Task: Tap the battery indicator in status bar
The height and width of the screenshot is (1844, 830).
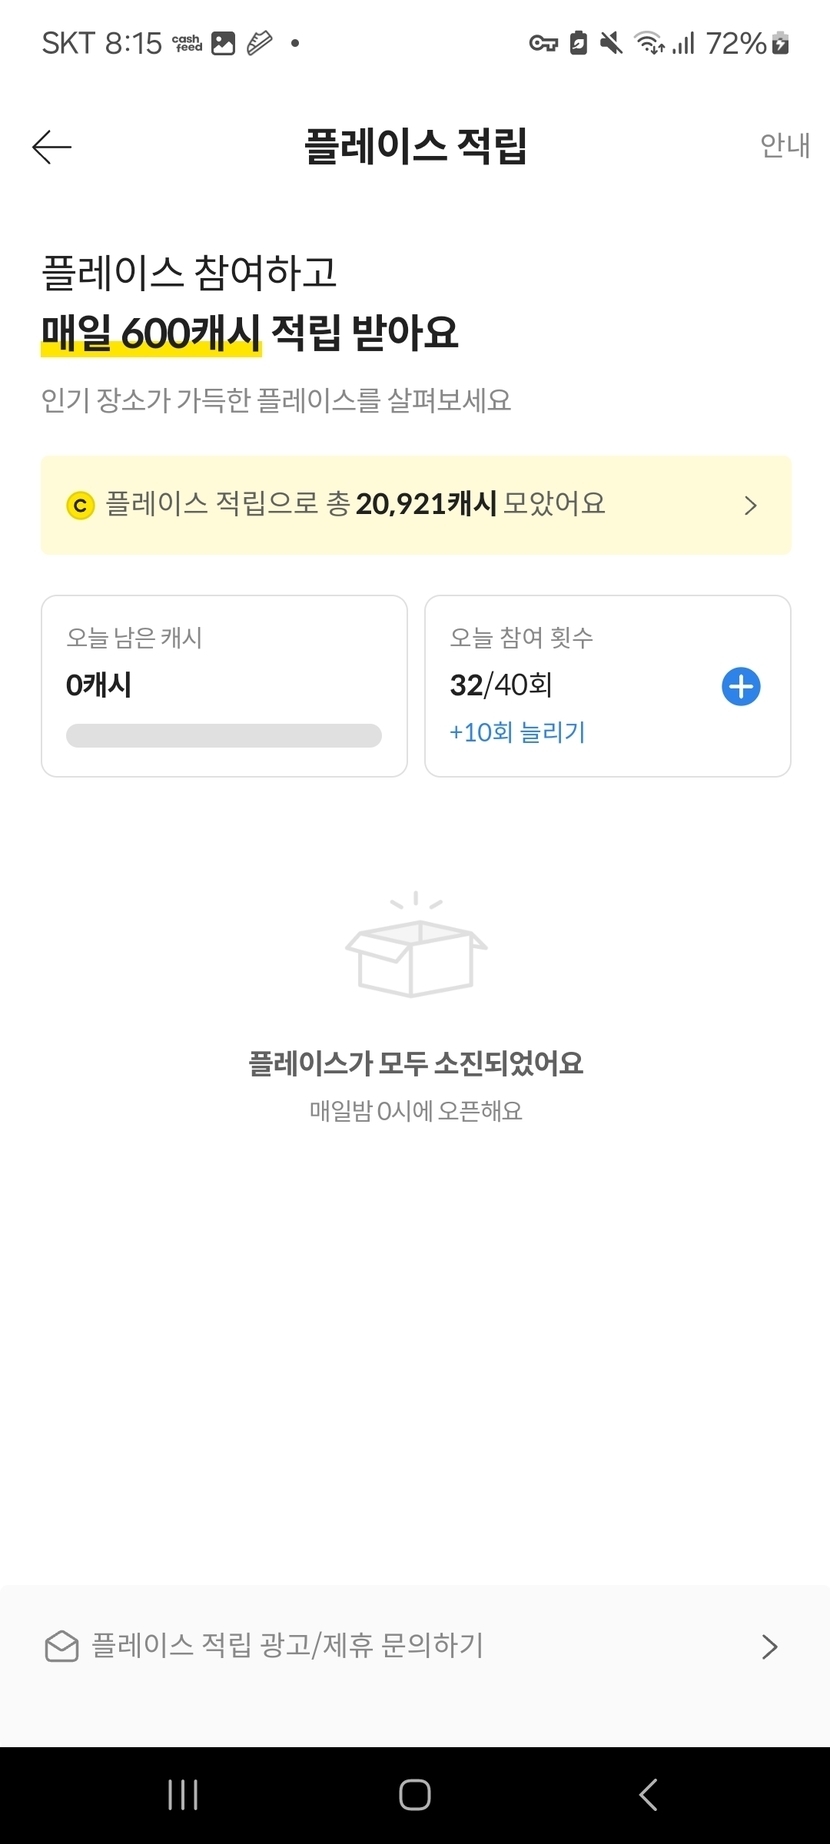Action: 781,43
